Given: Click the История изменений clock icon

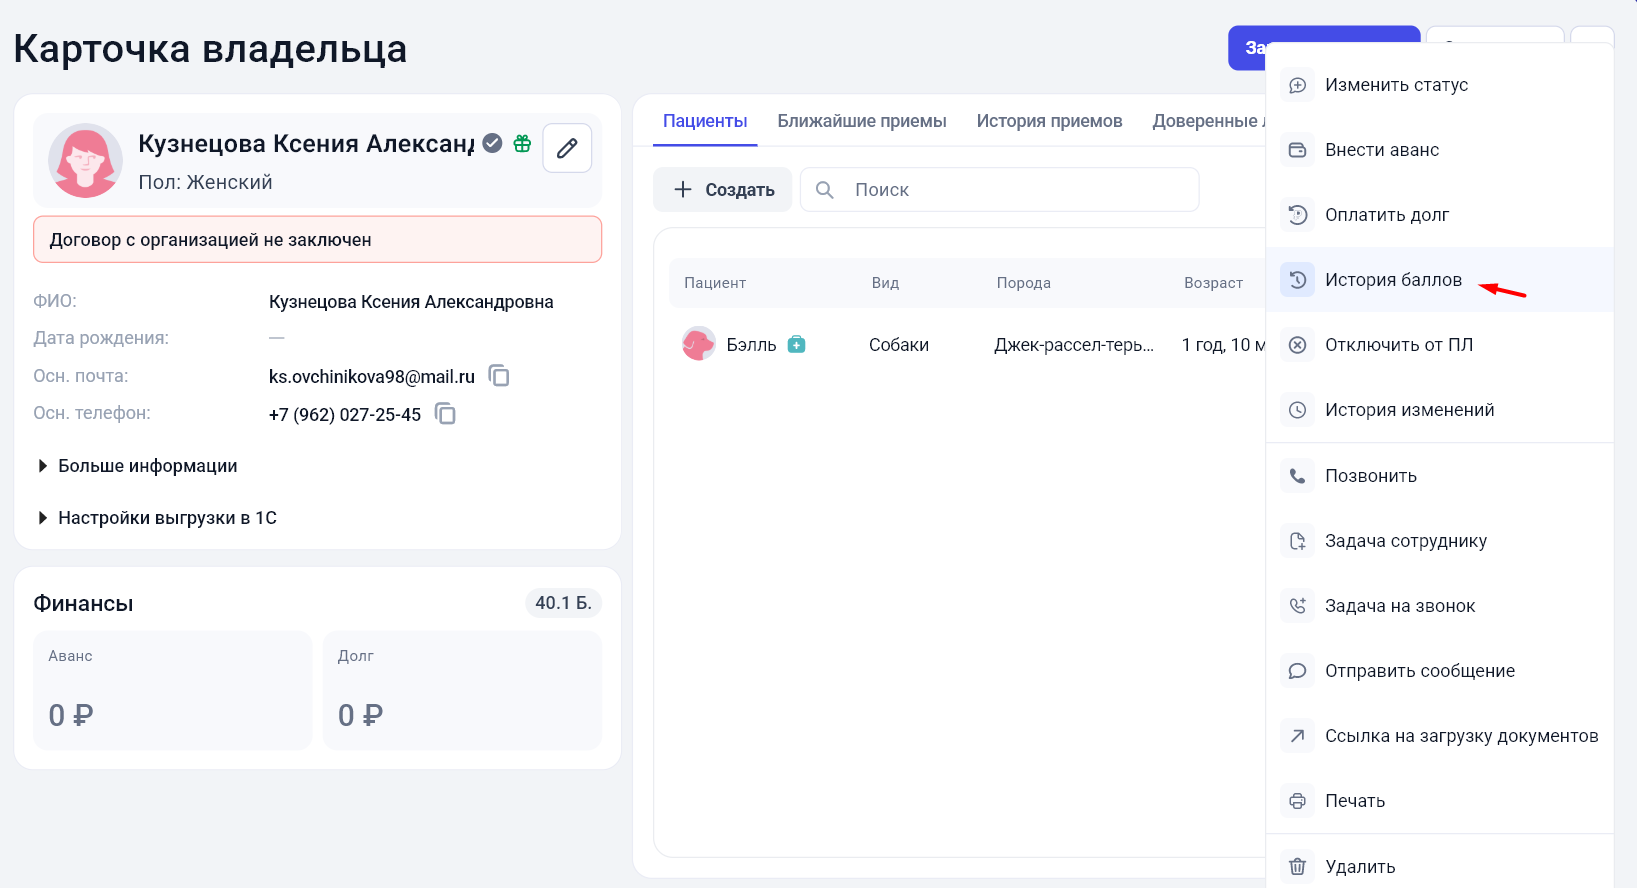Looking at the screenshot, I should point(1297,410).
